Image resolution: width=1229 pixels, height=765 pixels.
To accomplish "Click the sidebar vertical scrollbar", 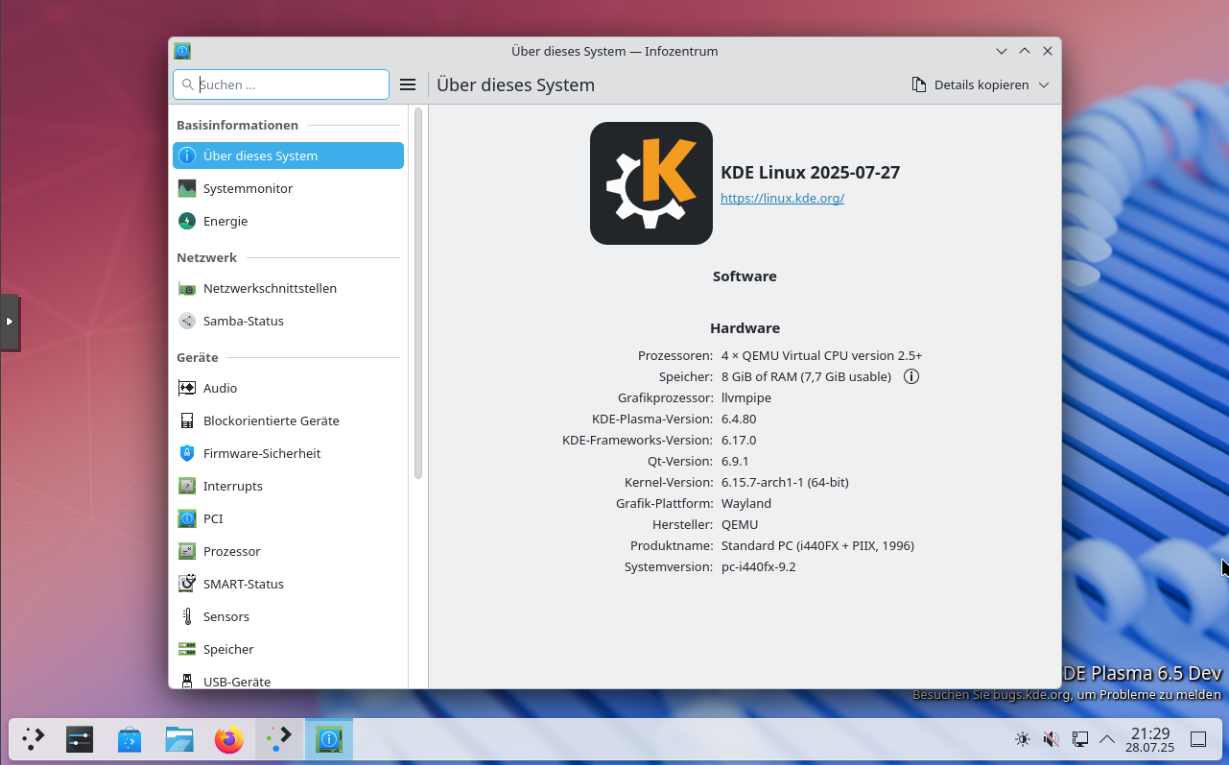I will click(418, 293).
